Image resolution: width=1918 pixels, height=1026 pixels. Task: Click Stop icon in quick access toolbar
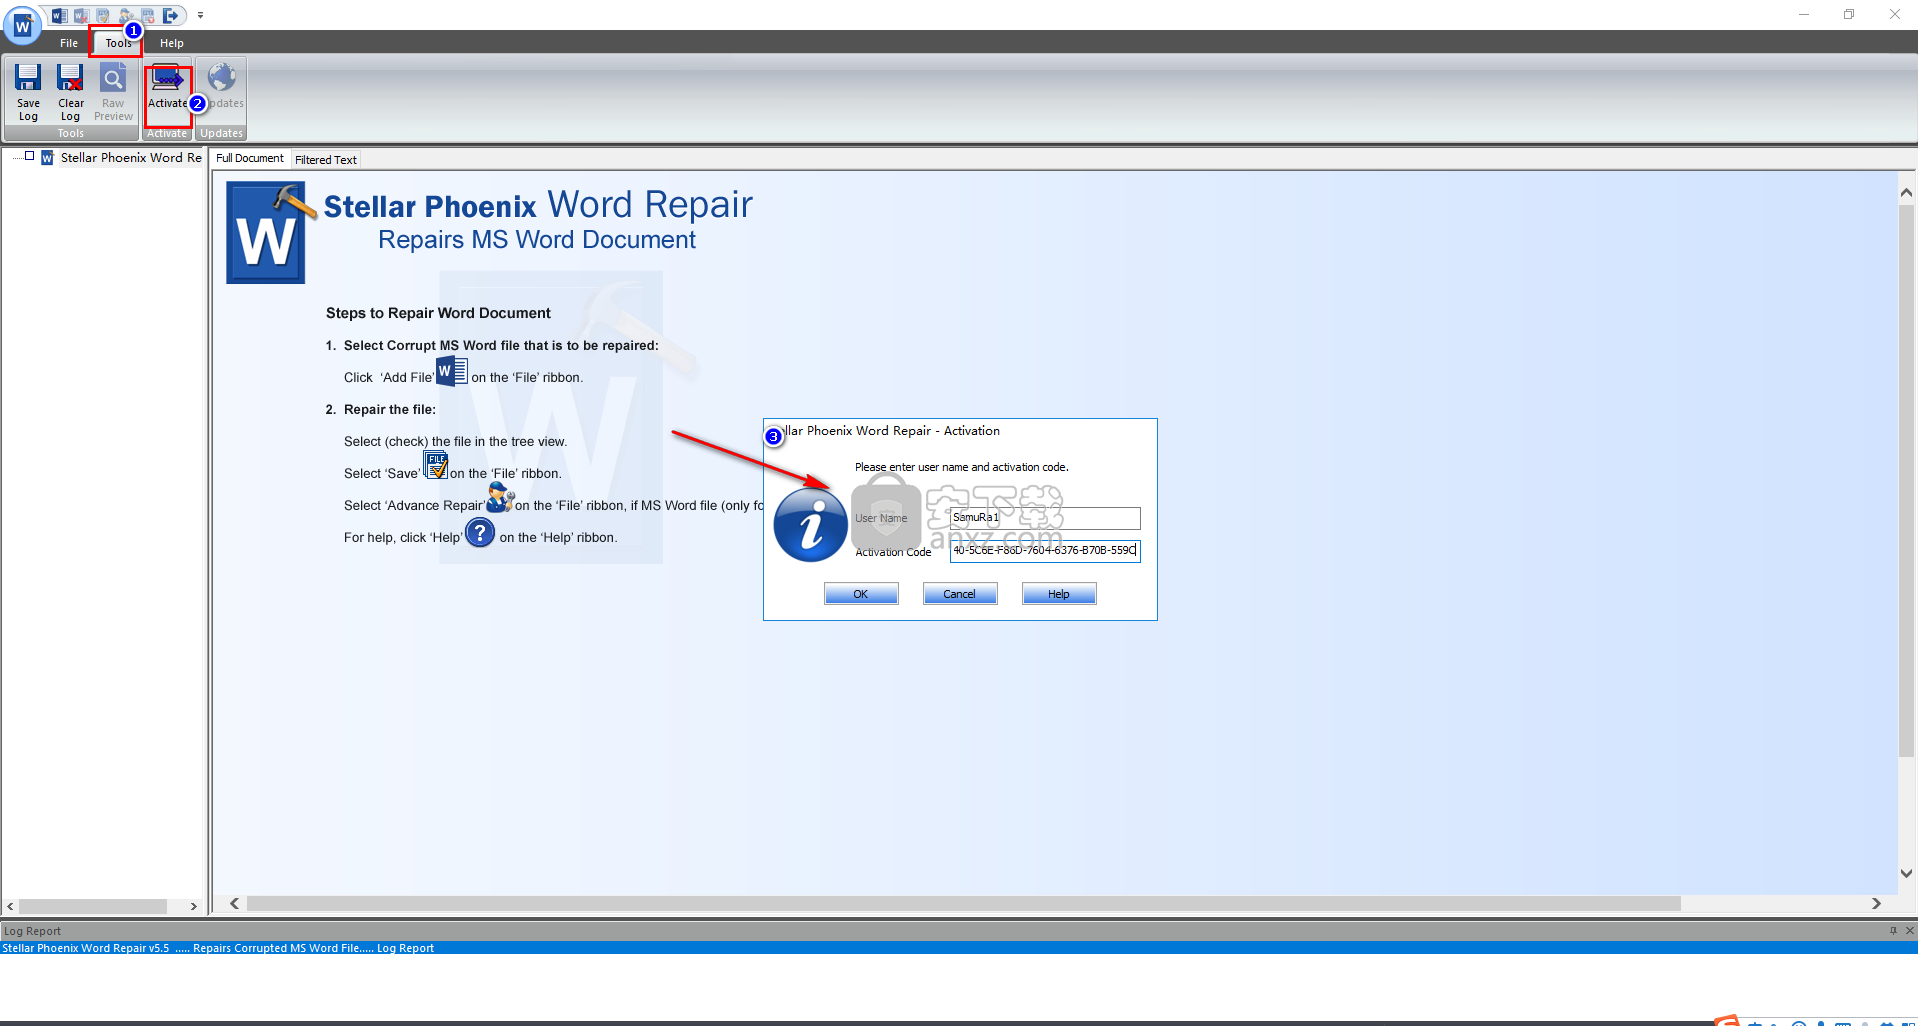tap(148, 15)
